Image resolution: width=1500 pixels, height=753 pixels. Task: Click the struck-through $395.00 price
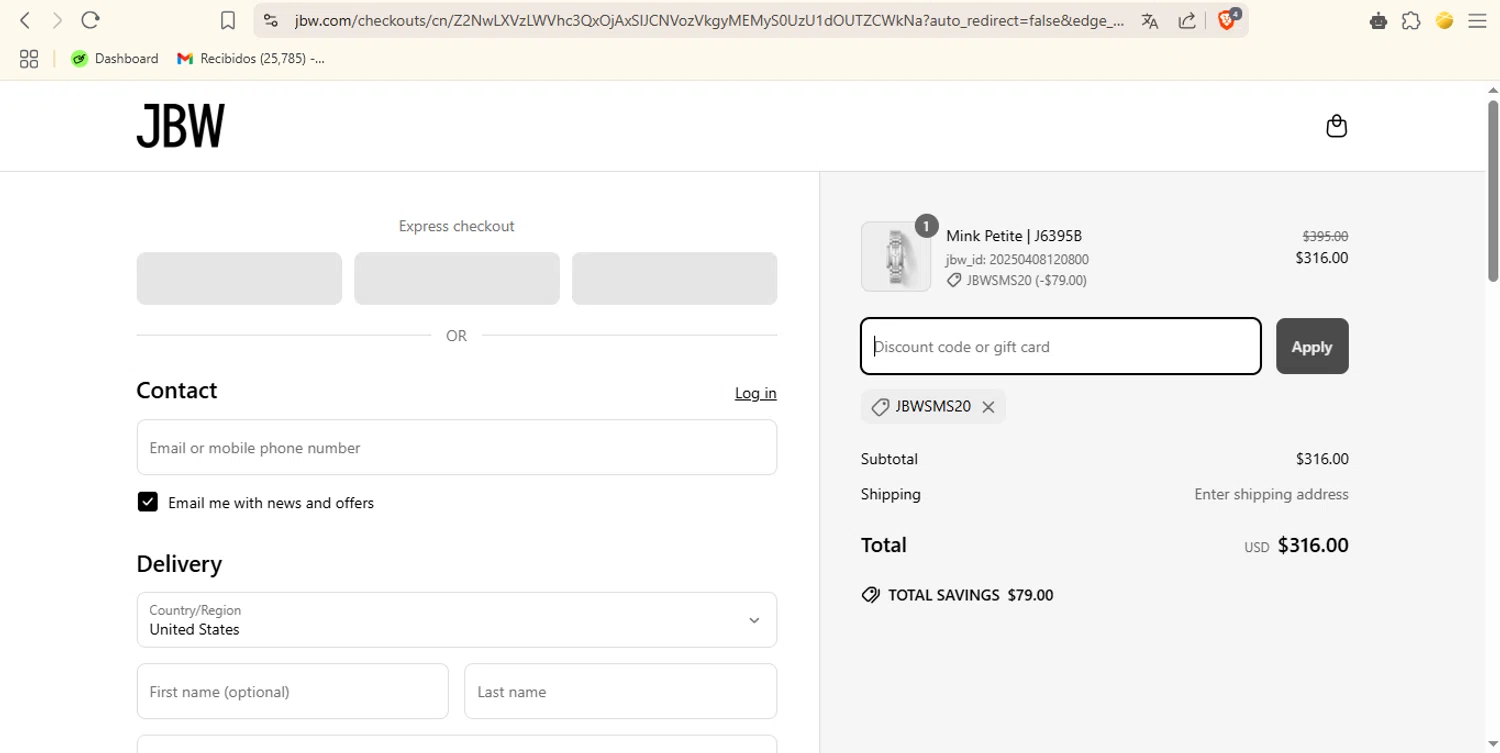point(1325,236)
